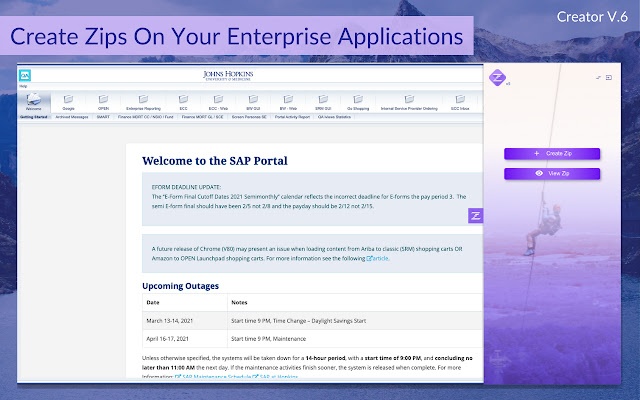640x400 pixels.
Task: Click the Create Zip button
Action: click(x=552, y=153)
